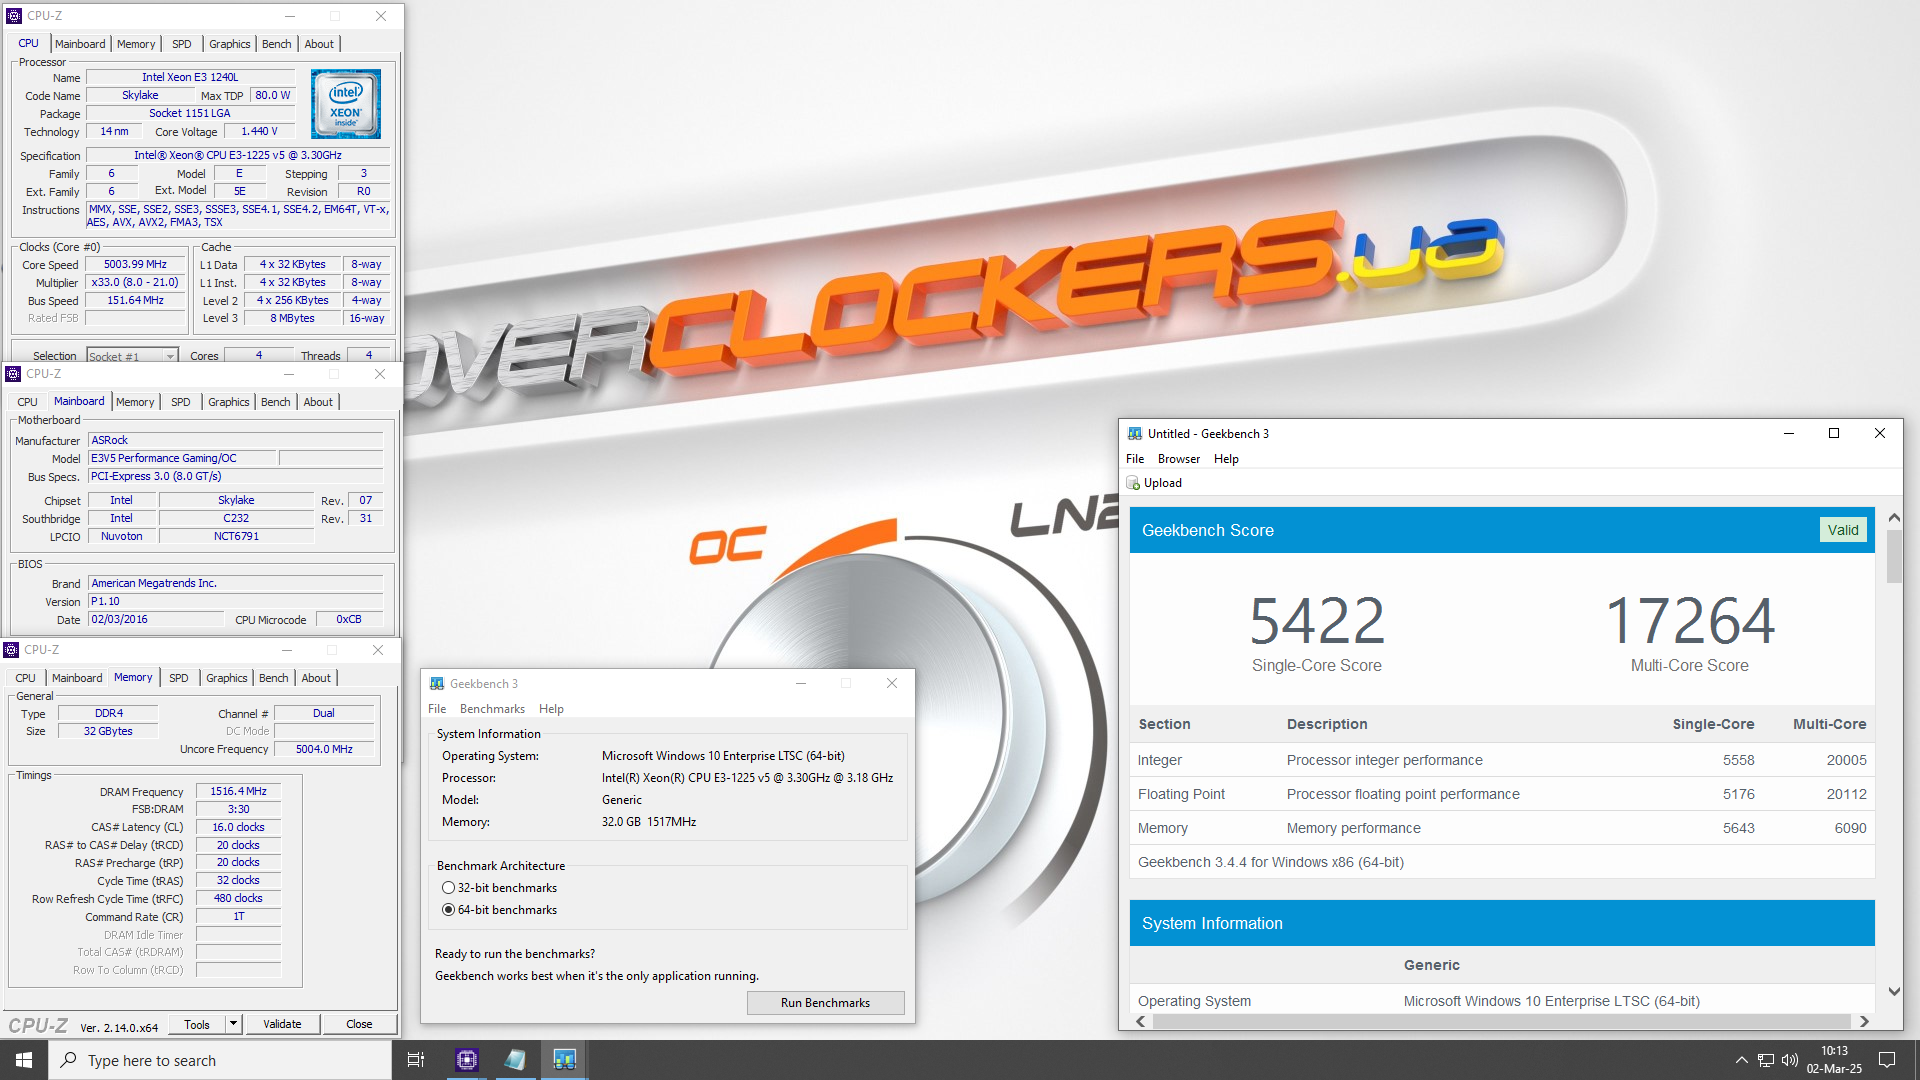This screenshot has width=1920, height=1080.
Task: Open File menu in Geekbench results window
Action: 1135,459
